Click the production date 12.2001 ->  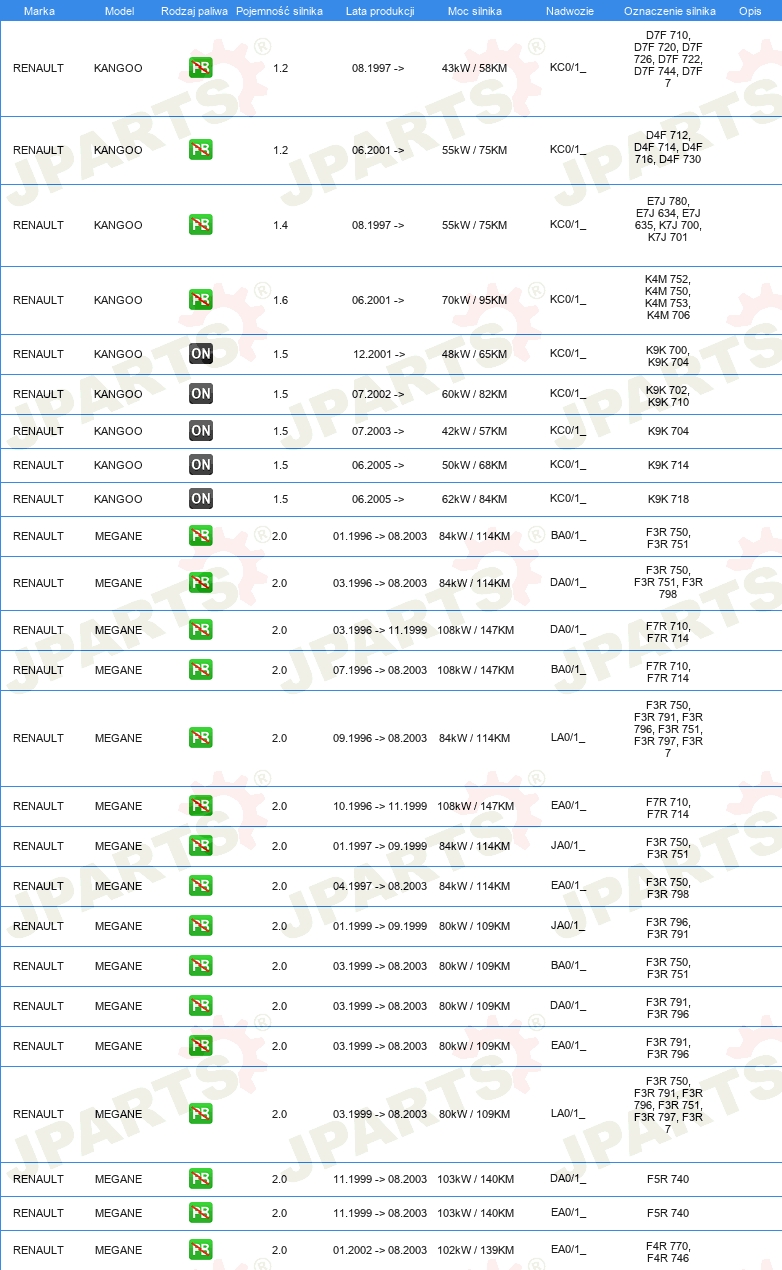(x=379, y=354)
